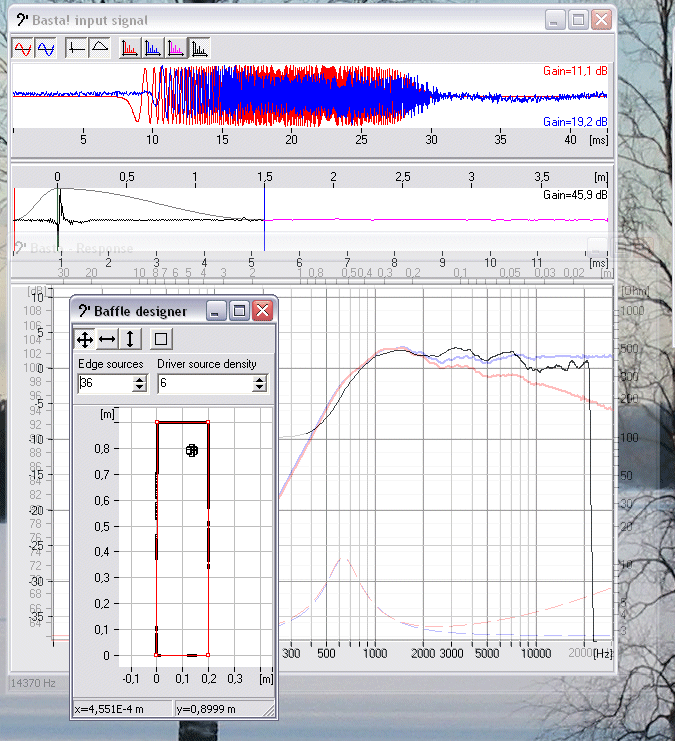Click the top-left baffle corner handle
This screenshot has height=741, width=675.
[157, 422]
